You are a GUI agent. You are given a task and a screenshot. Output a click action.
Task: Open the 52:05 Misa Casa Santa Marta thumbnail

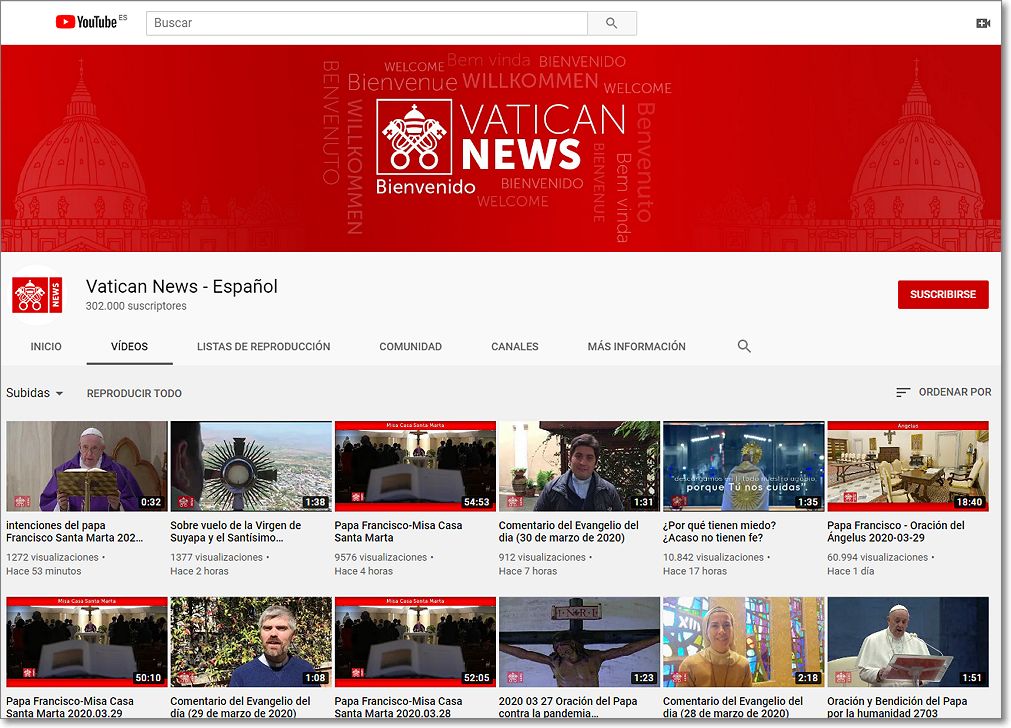point(415,642)
